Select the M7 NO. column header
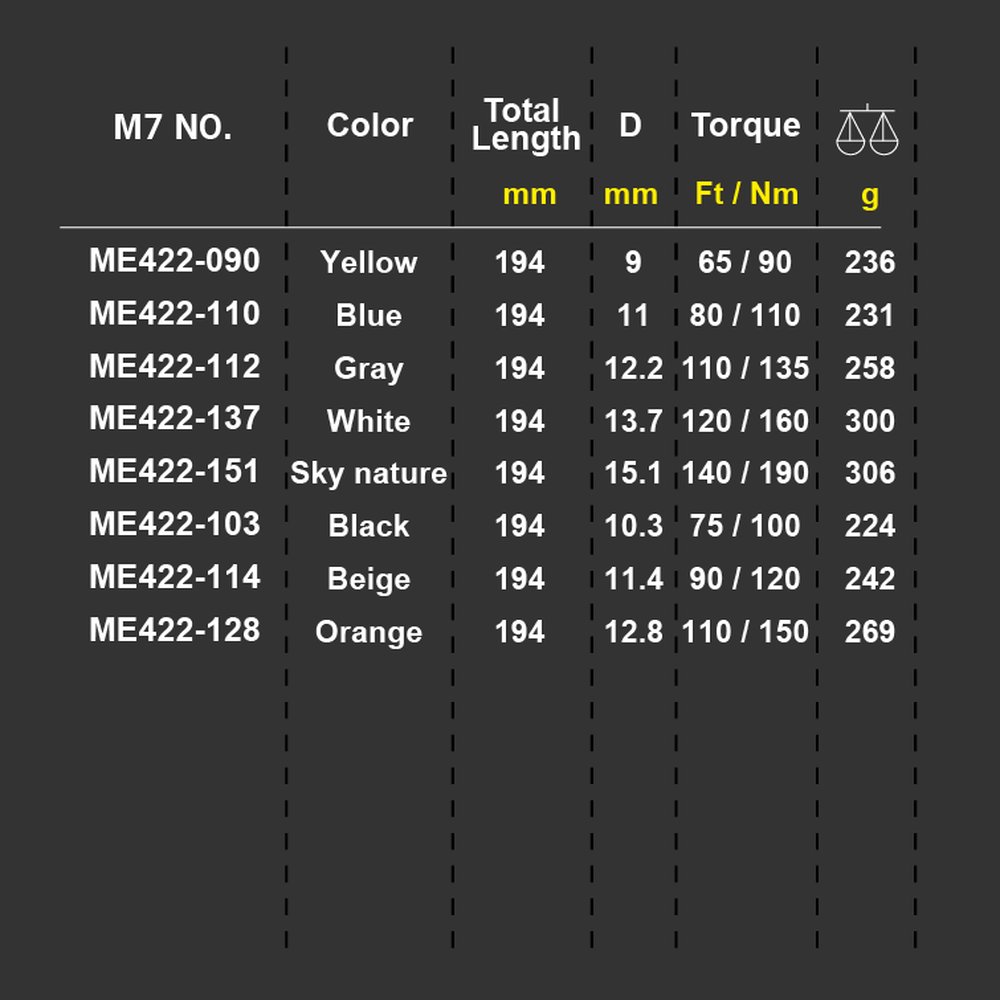Screen dimensions: 1000x1000 [173, 127]
